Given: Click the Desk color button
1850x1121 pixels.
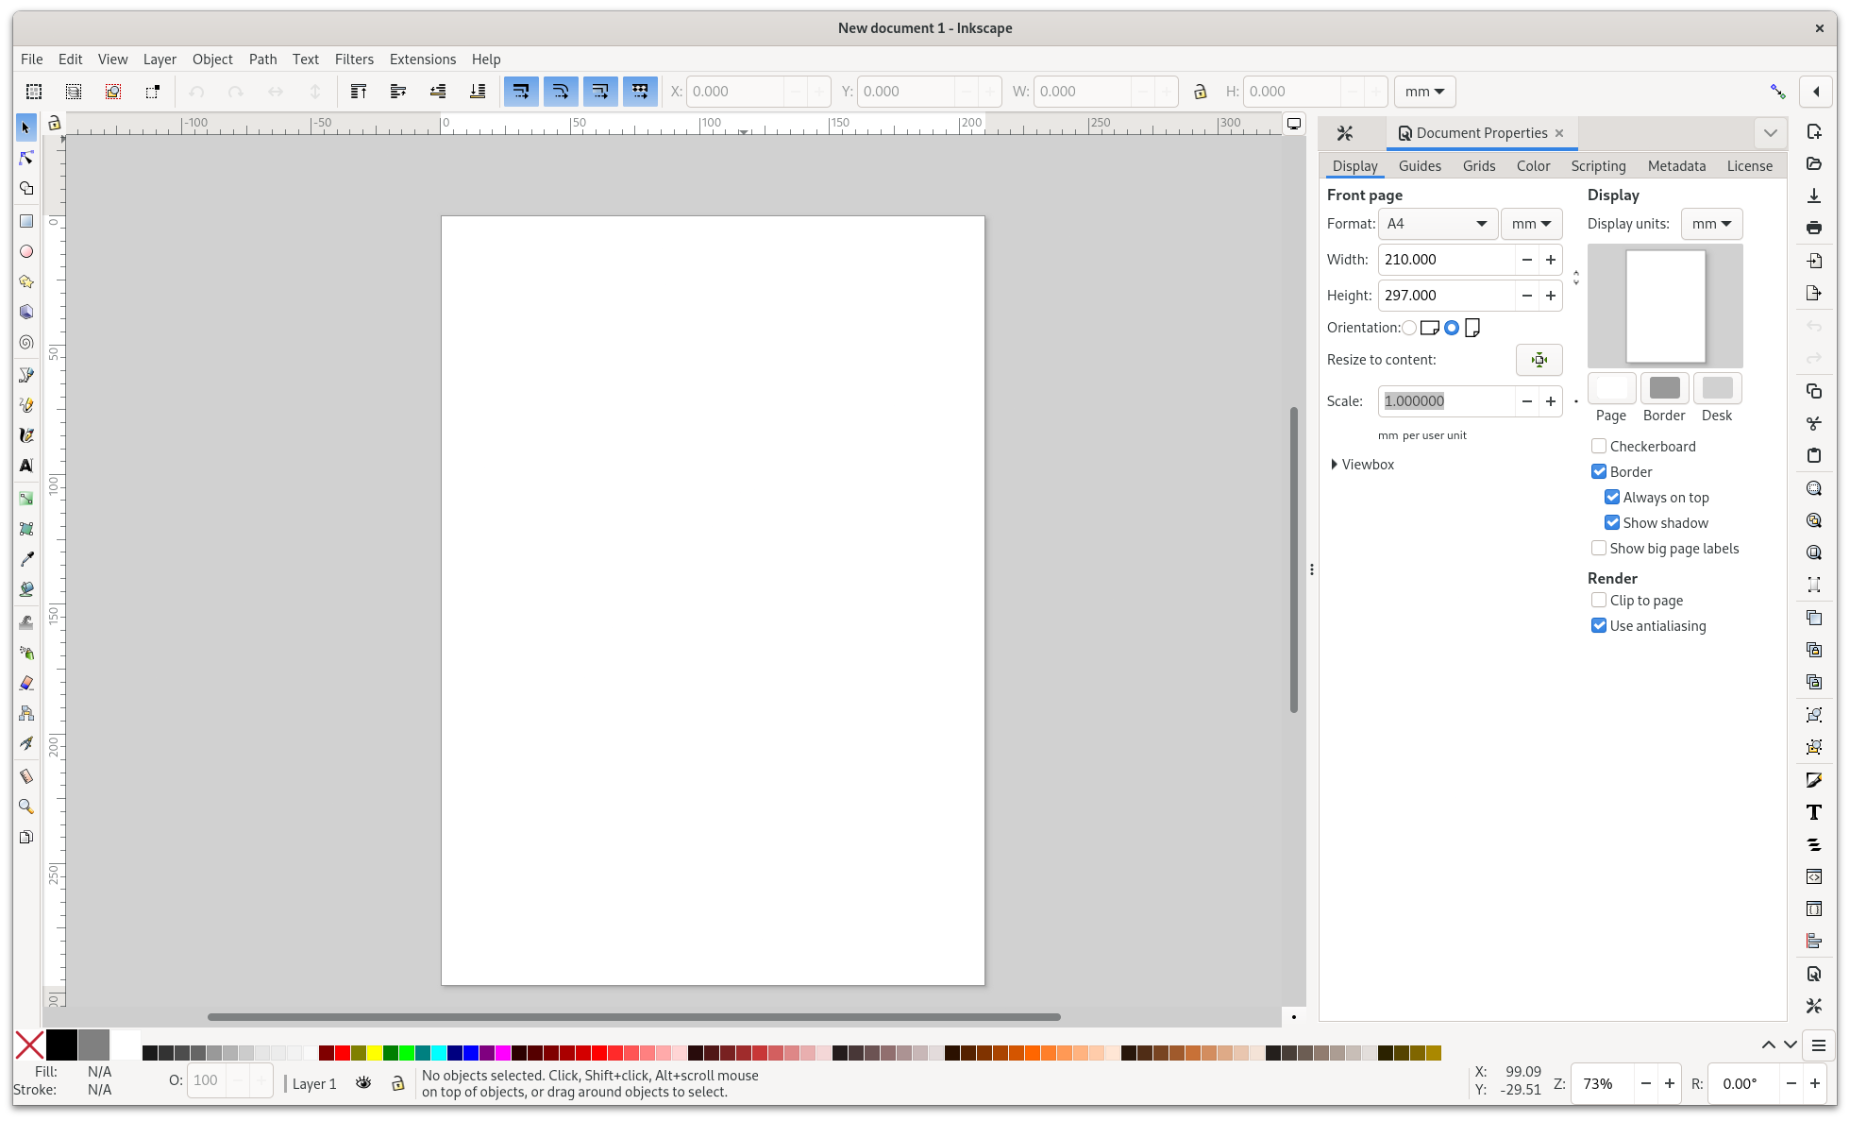Looking at the screenshot, I should (x=1716, y=388).
